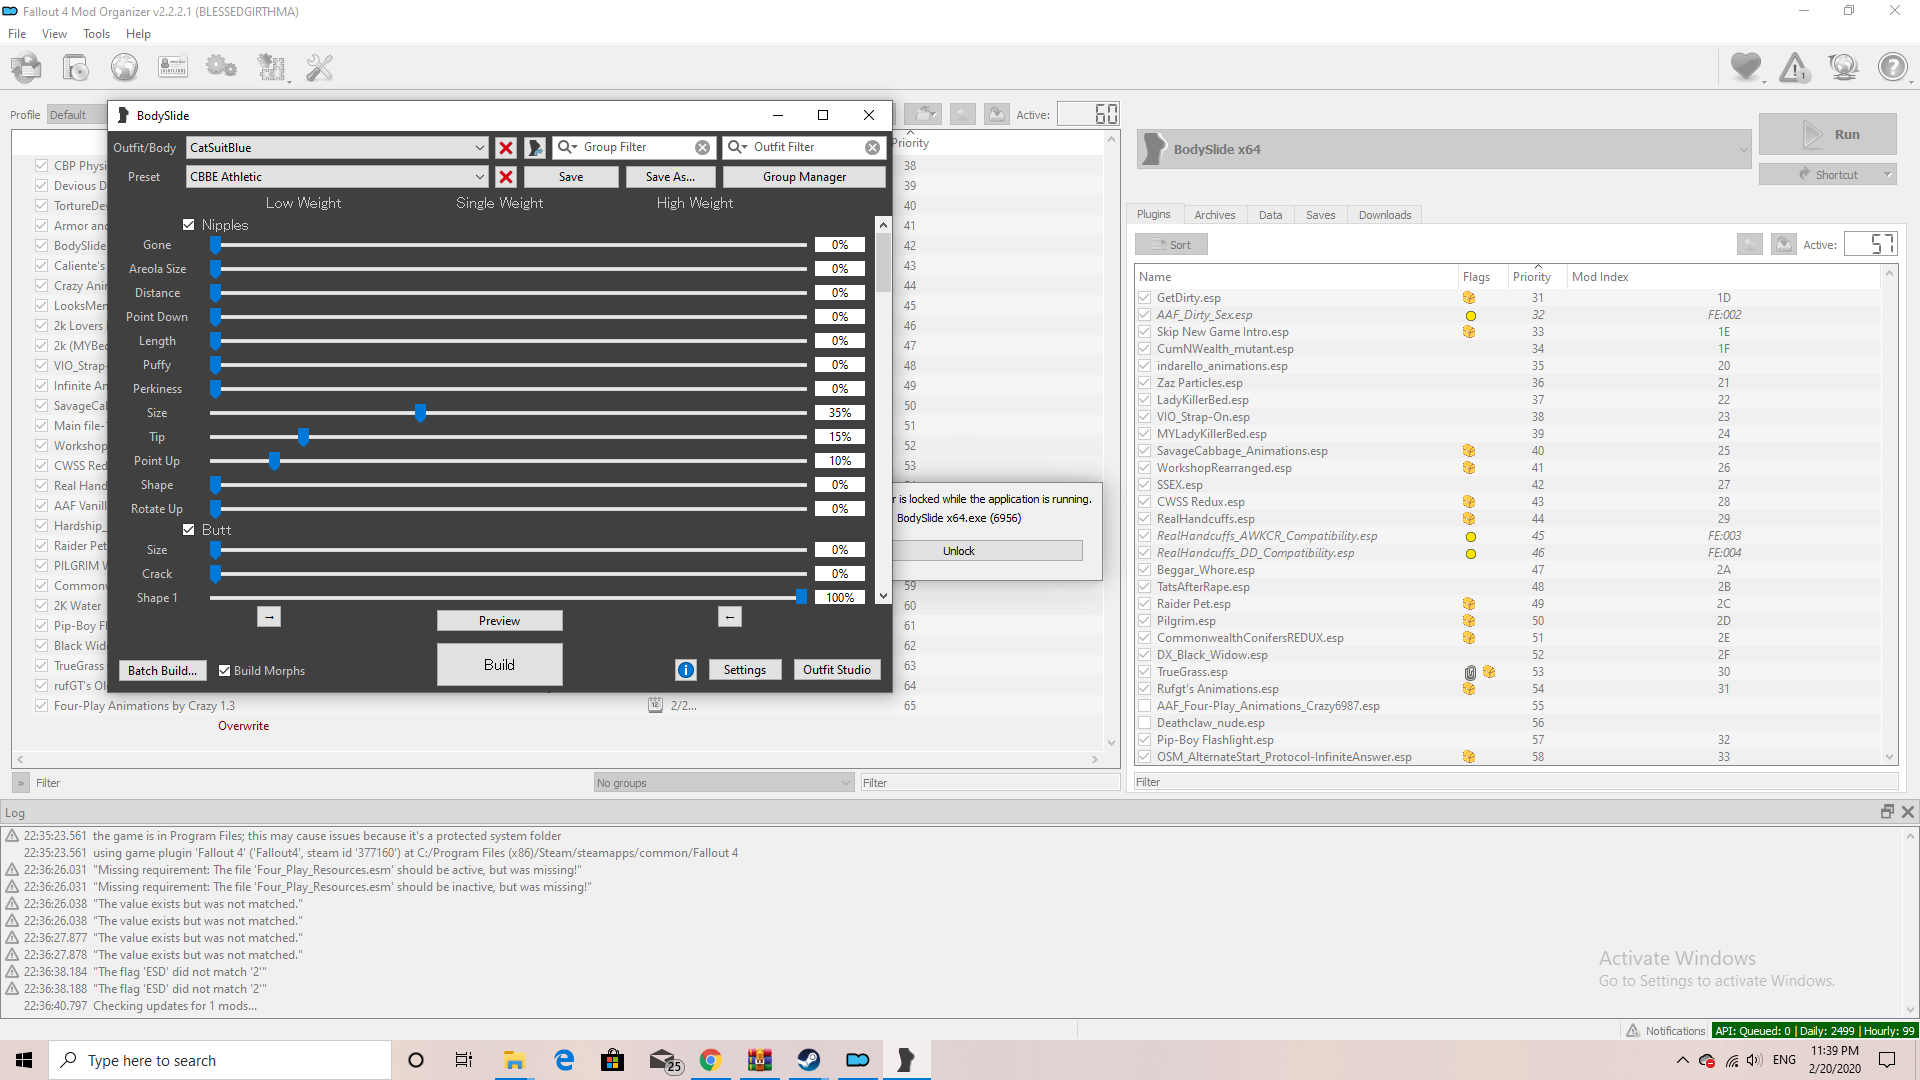
Task: Open the volume control in system tray
Action: point(1755,1060)
